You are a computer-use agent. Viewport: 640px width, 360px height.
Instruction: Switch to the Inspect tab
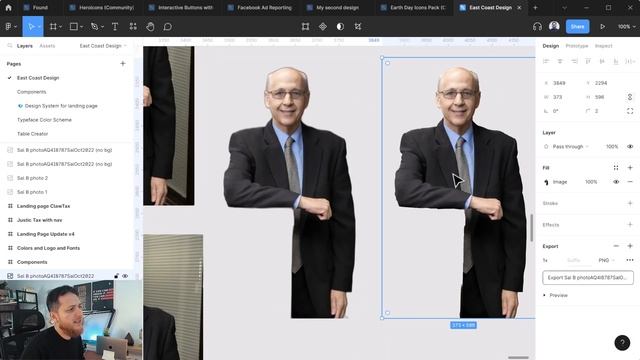click(603, 46)
